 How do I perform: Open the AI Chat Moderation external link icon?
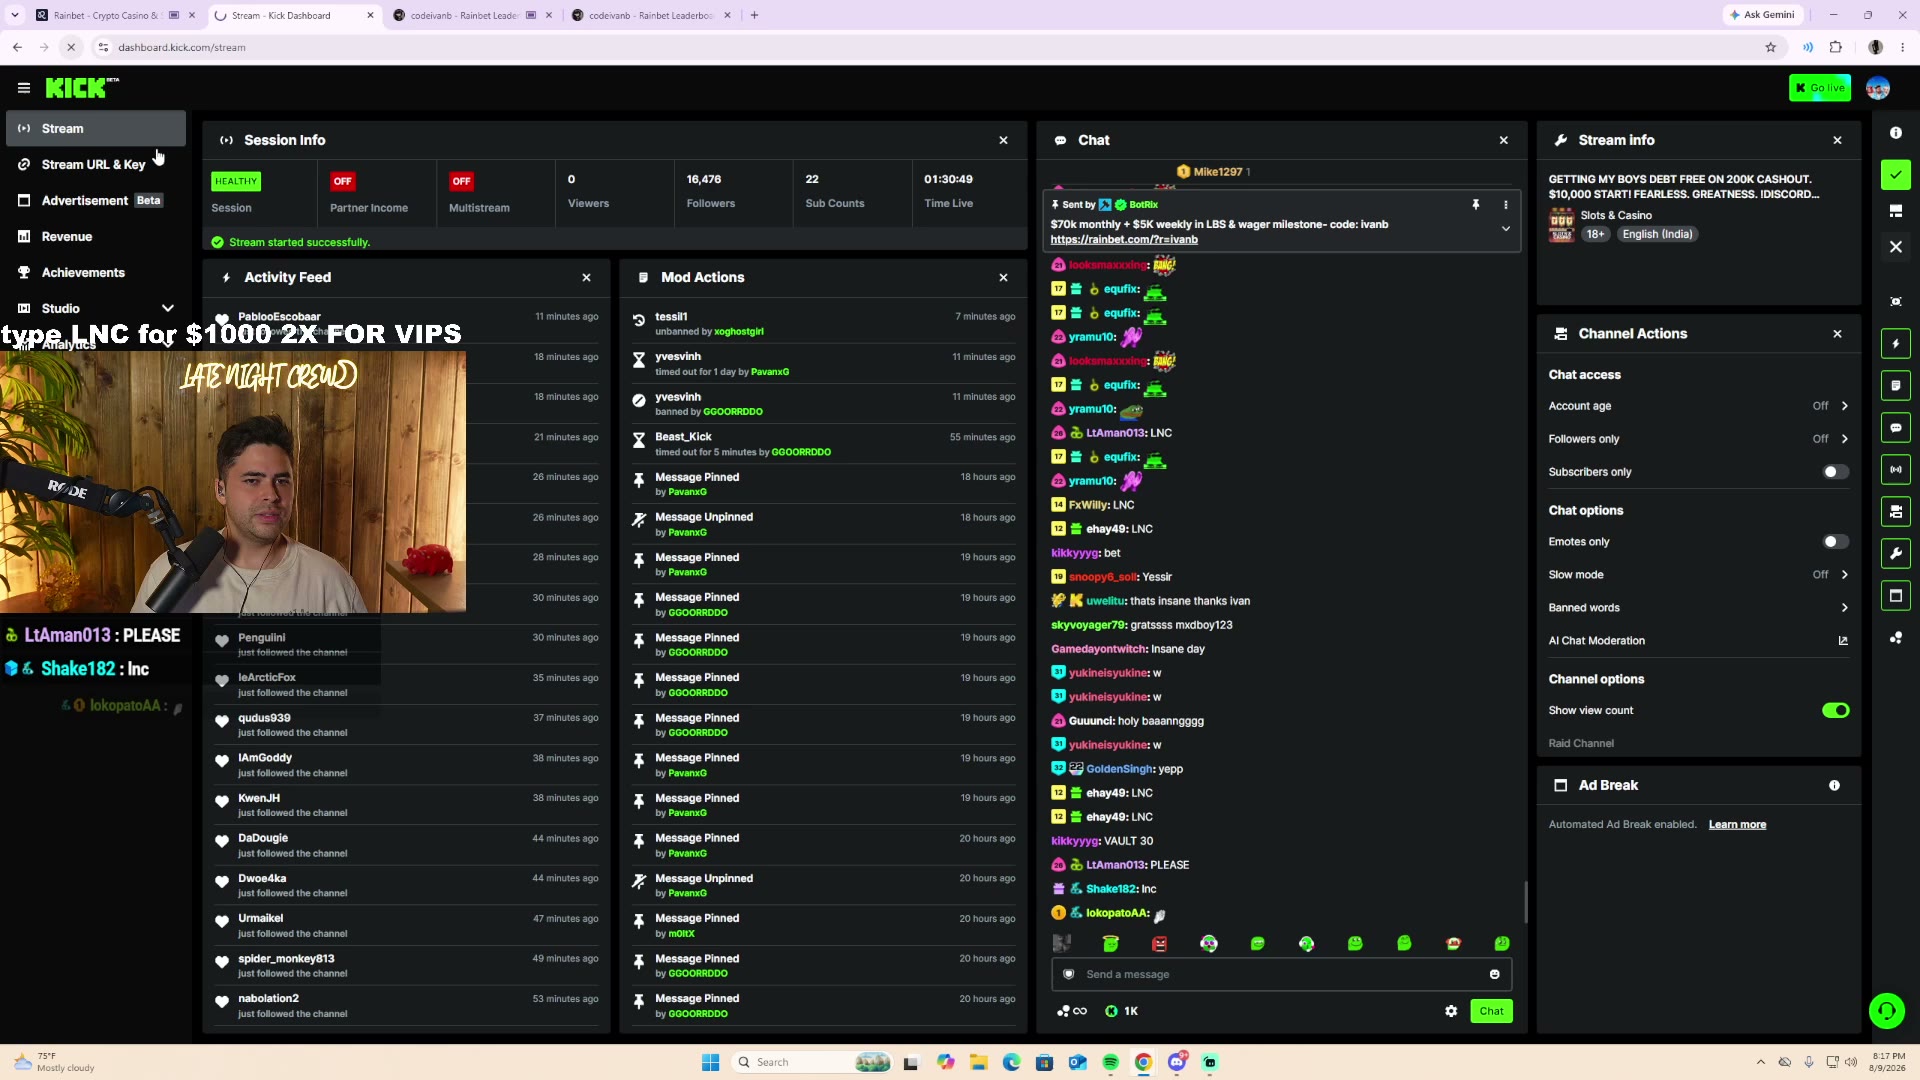tap(1843, 641)
